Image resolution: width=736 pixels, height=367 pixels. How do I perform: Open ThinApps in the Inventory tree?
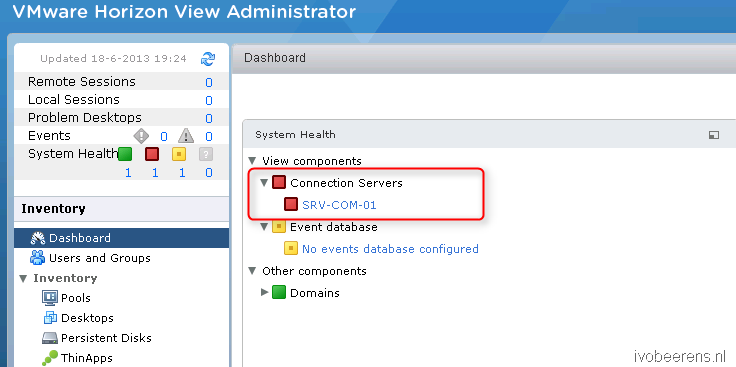pos(87,358)
